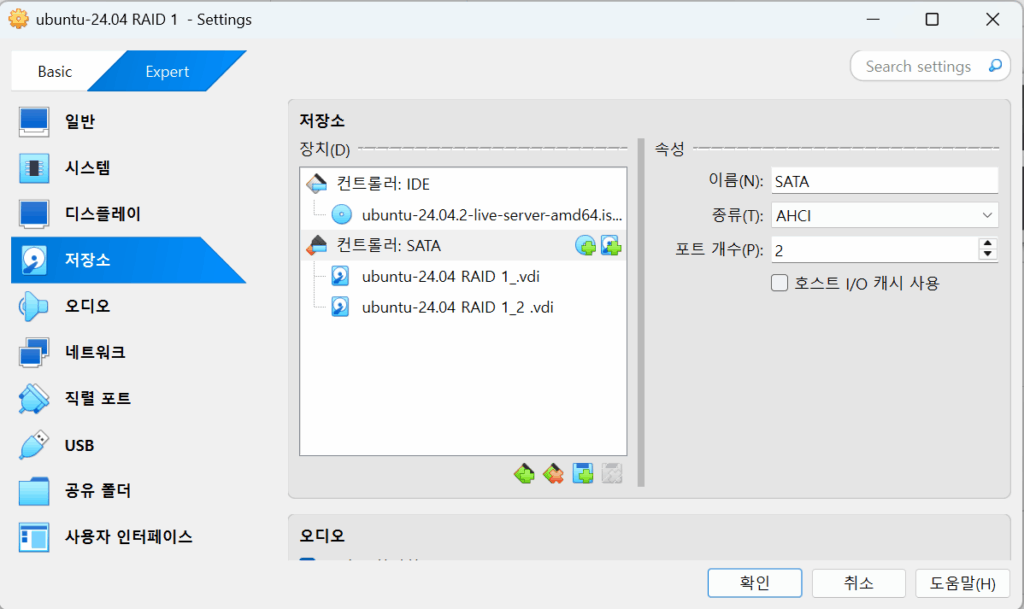This screenshot has height=609, width=1024.
Task: Open the USB settings category
Action: click(x=128, y=445)
